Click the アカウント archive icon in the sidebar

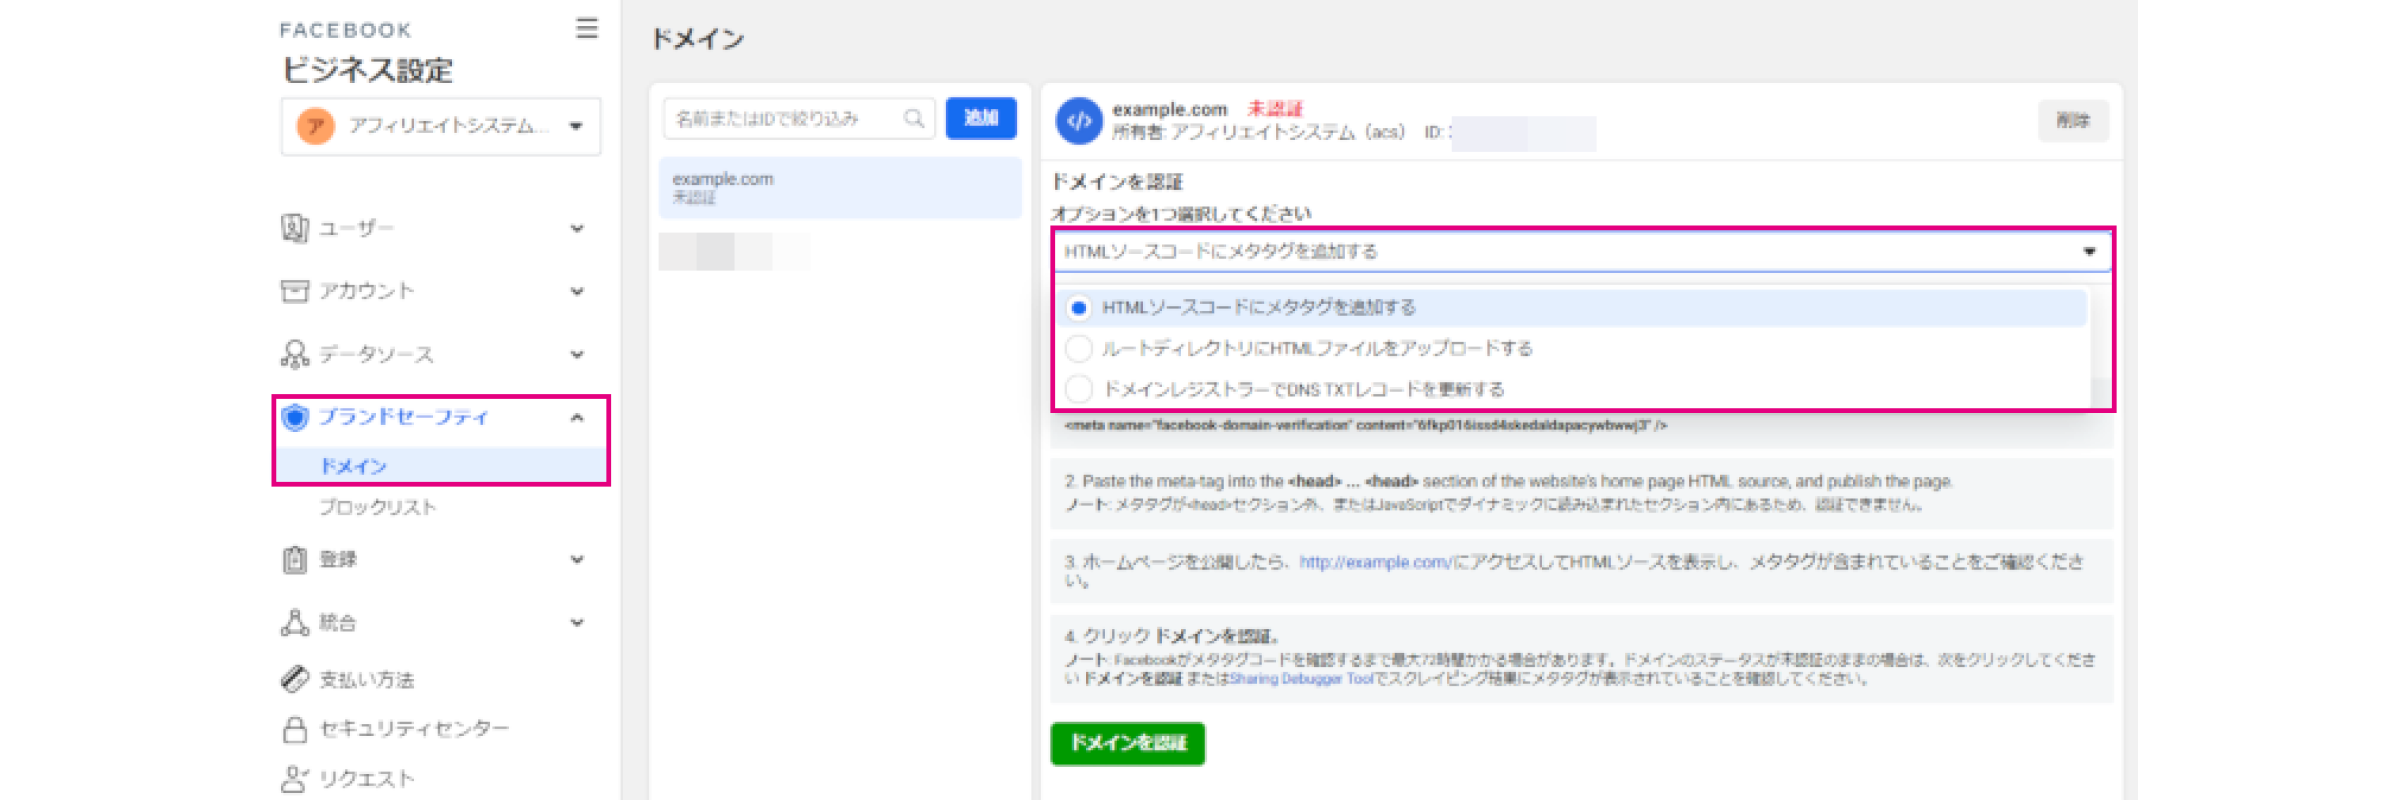click(x=294, y=291)
